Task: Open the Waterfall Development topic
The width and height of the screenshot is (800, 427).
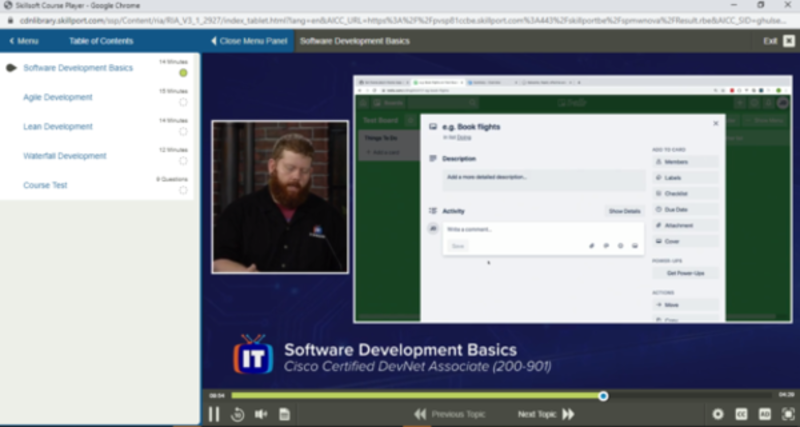Action: [x=65, y=156]
